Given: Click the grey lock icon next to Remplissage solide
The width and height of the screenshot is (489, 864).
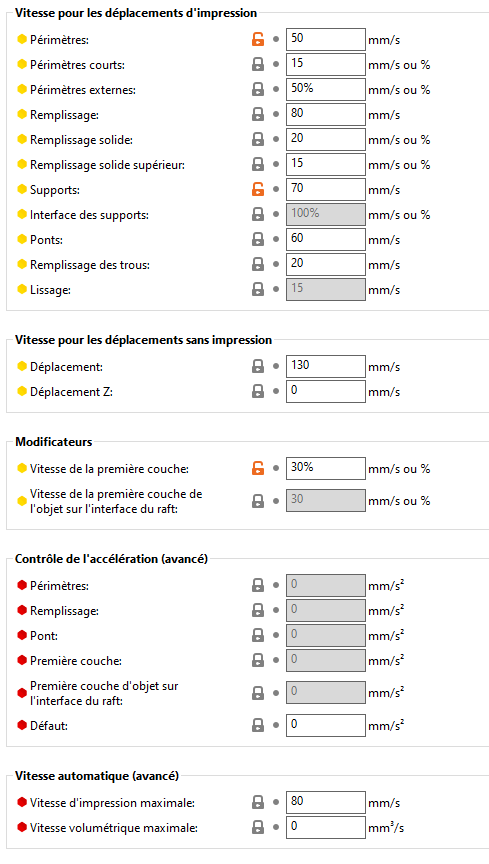Looking at the screenshot, I should tap(257, 139).
